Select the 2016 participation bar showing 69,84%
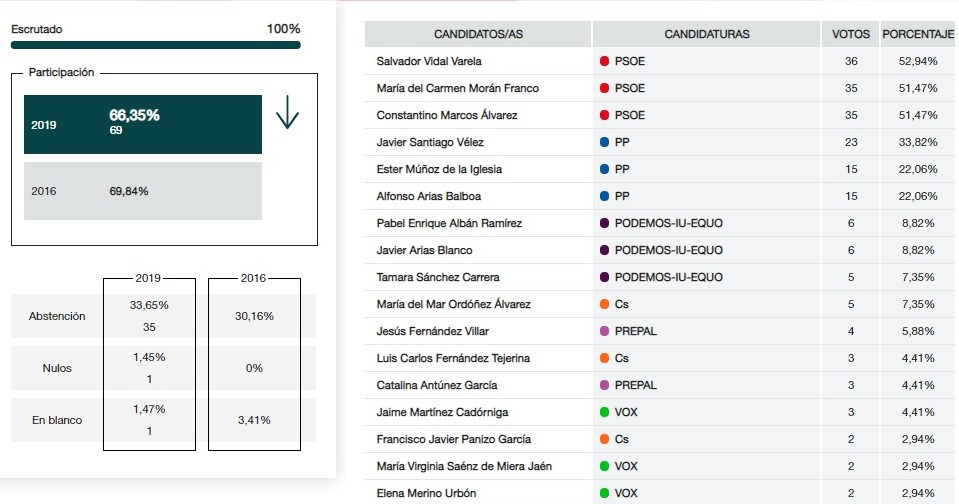 (x=143, y=191)
